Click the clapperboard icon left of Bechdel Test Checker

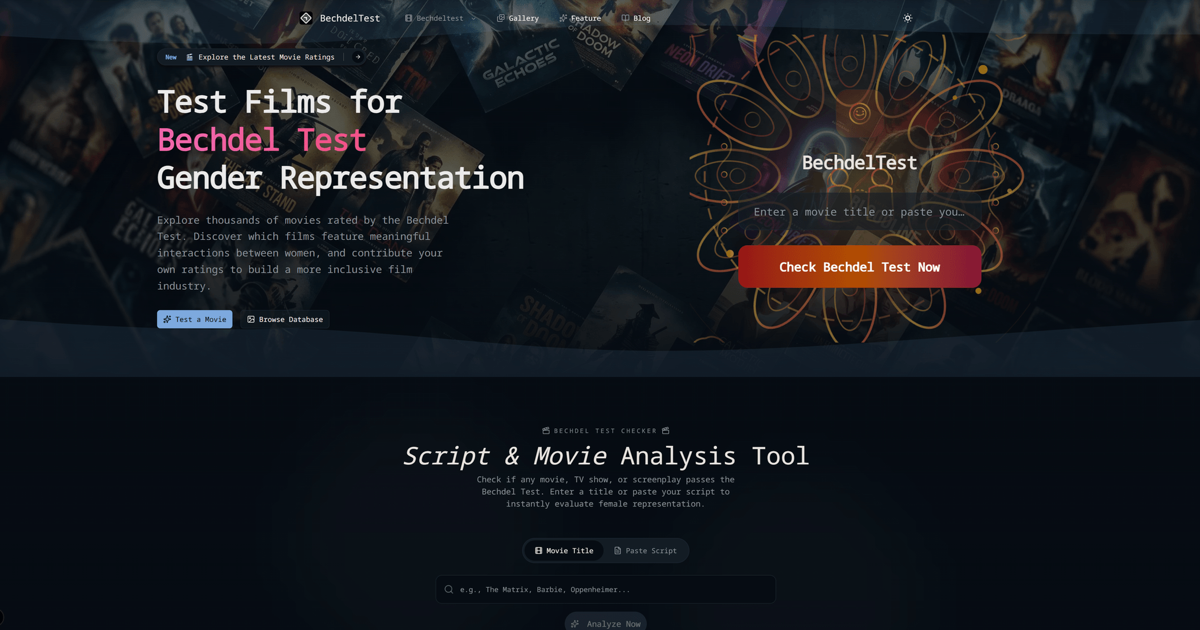546,431
